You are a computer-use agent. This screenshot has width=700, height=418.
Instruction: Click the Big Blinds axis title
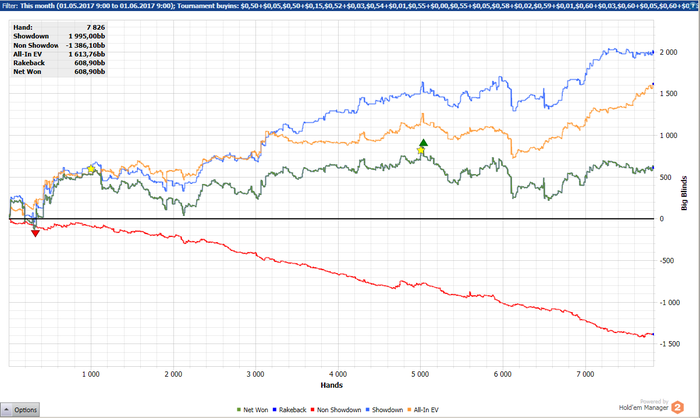[683, 193]
